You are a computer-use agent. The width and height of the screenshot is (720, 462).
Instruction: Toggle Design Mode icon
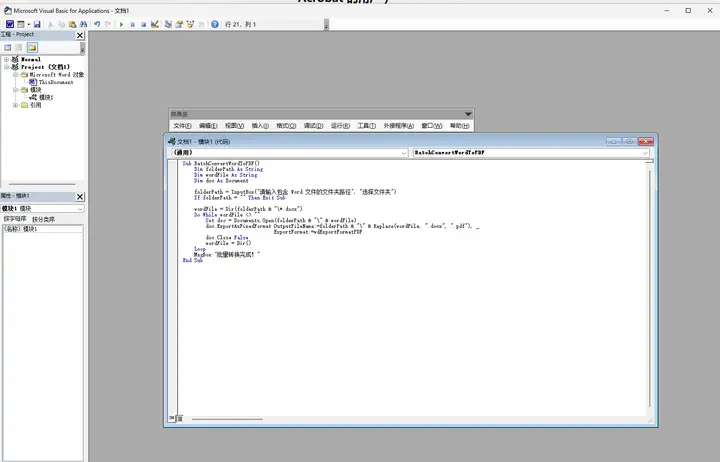(x=155, y=24)
